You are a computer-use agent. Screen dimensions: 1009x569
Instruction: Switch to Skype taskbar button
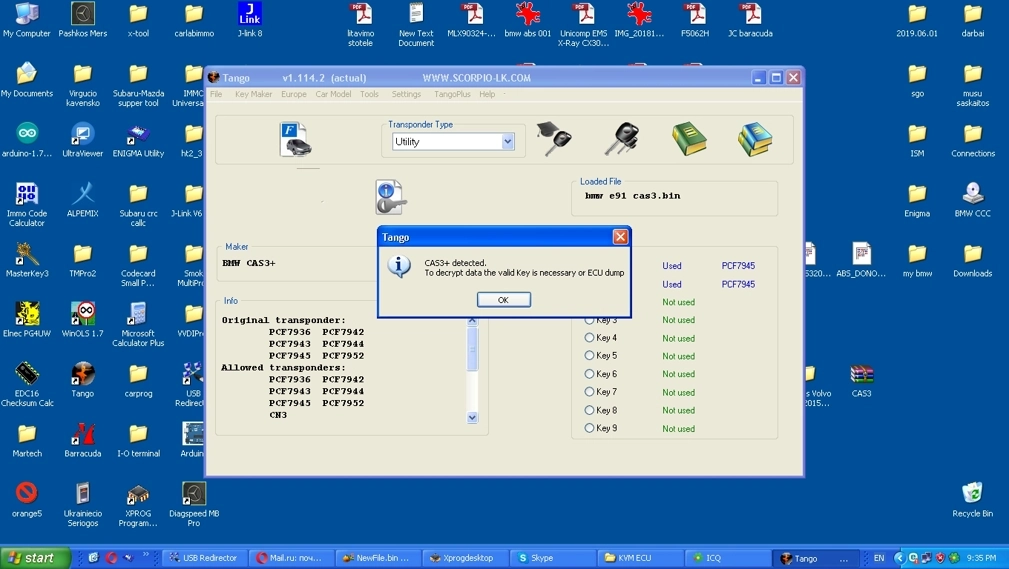point(552,558)
